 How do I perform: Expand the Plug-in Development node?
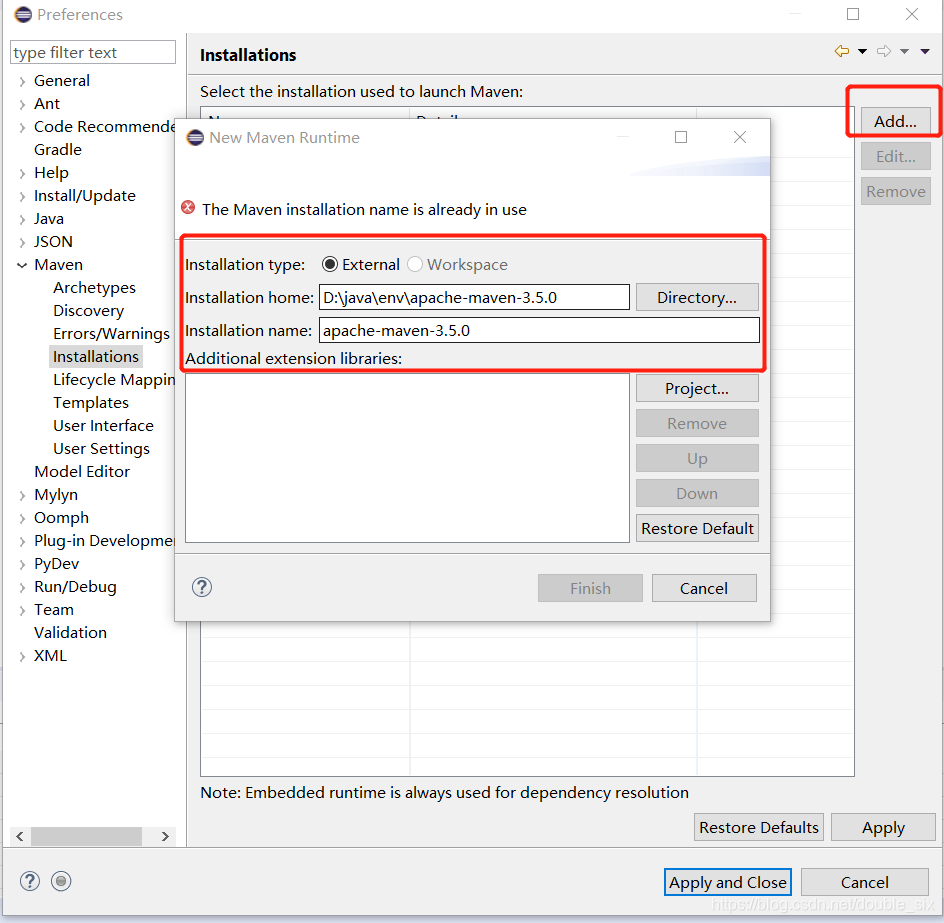pyautogui.click(x=22, y=541)
